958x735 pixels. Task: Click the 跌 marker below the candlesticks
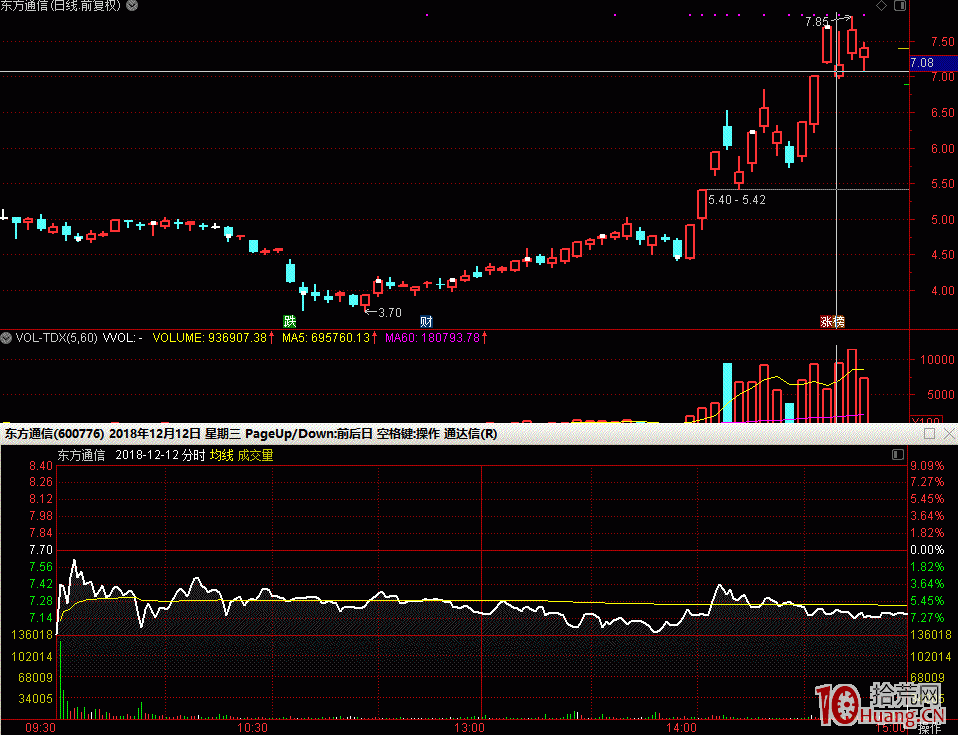click(290, 321)
